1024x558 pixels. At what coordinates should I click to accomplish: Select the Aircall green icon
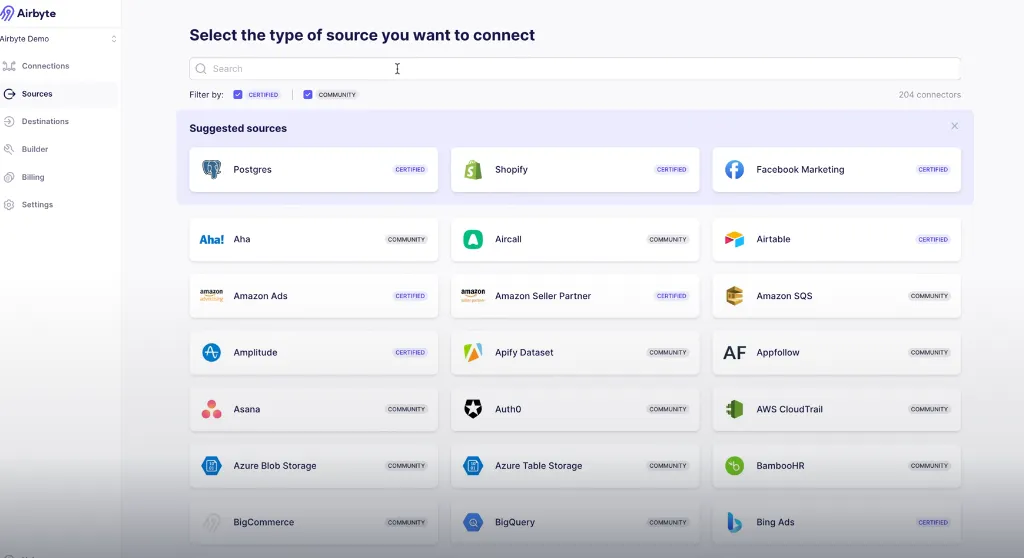[473, 239]
